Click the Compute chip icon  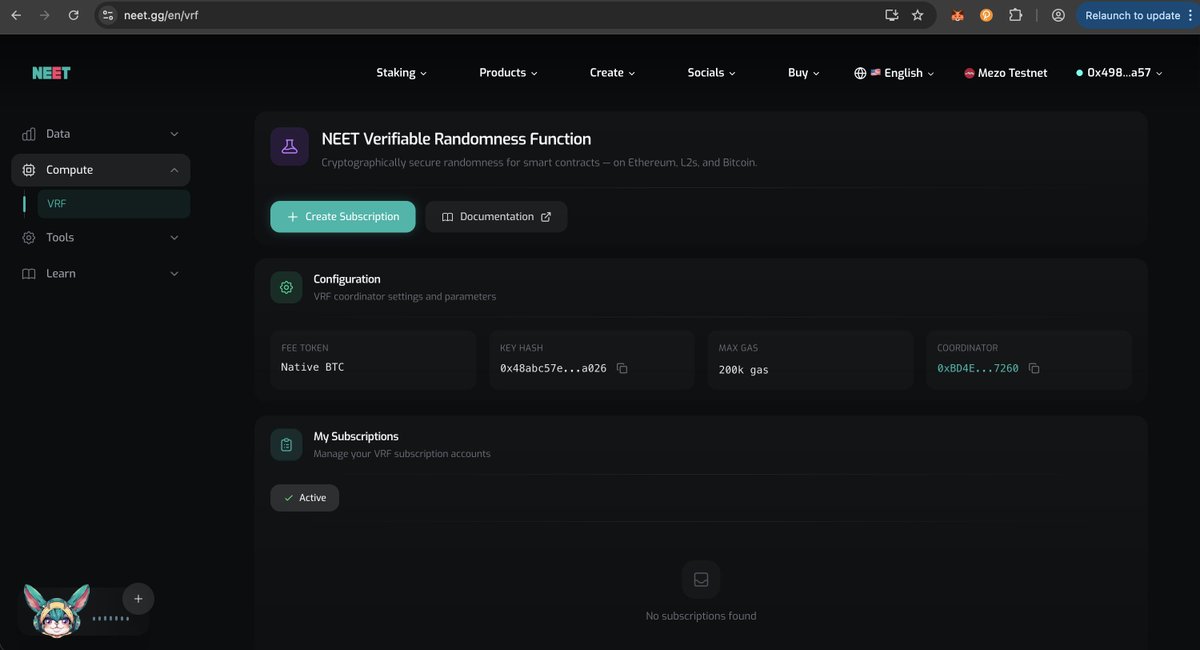pos(28,170)
